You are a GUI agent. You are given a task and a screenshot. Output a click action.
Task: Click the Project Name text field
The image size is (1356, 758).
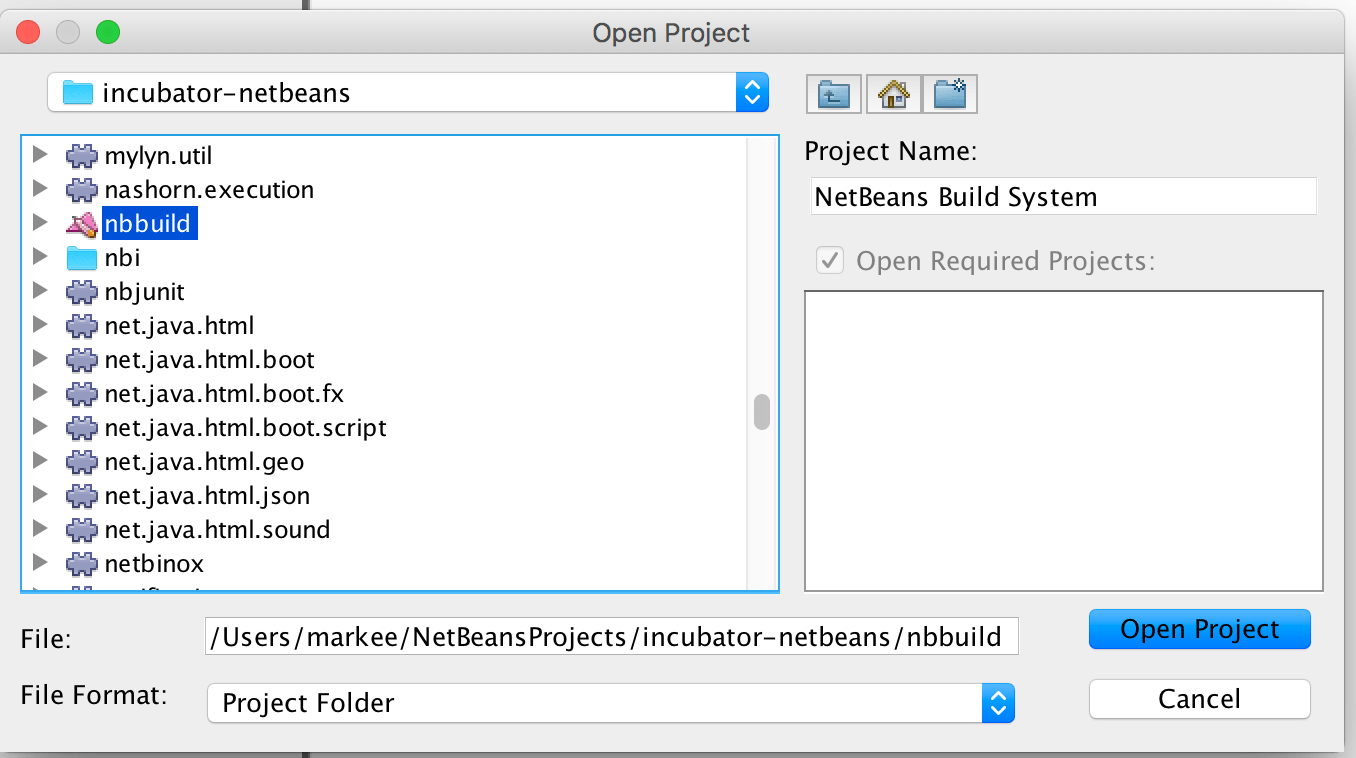coord(1061,197)
